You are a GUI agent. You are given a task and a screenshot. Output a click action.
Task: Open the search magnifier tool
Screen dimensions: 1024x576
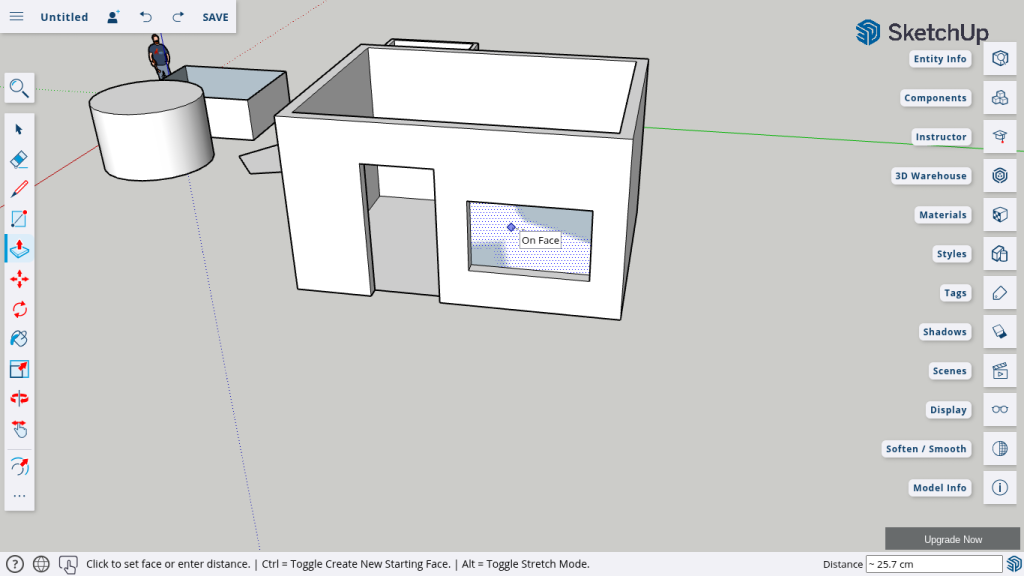[19, 88]
